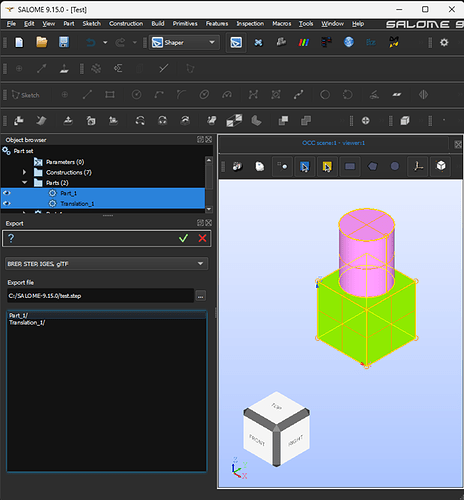
Task: Collapse the Parts (2) folder
Action: coord(24,183)
